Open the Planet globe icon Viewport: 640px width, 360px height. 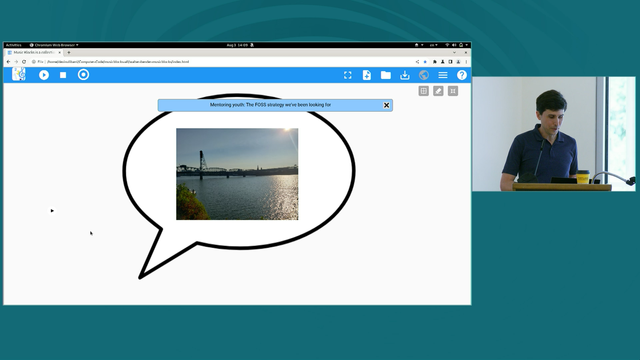tap(424, 75)
